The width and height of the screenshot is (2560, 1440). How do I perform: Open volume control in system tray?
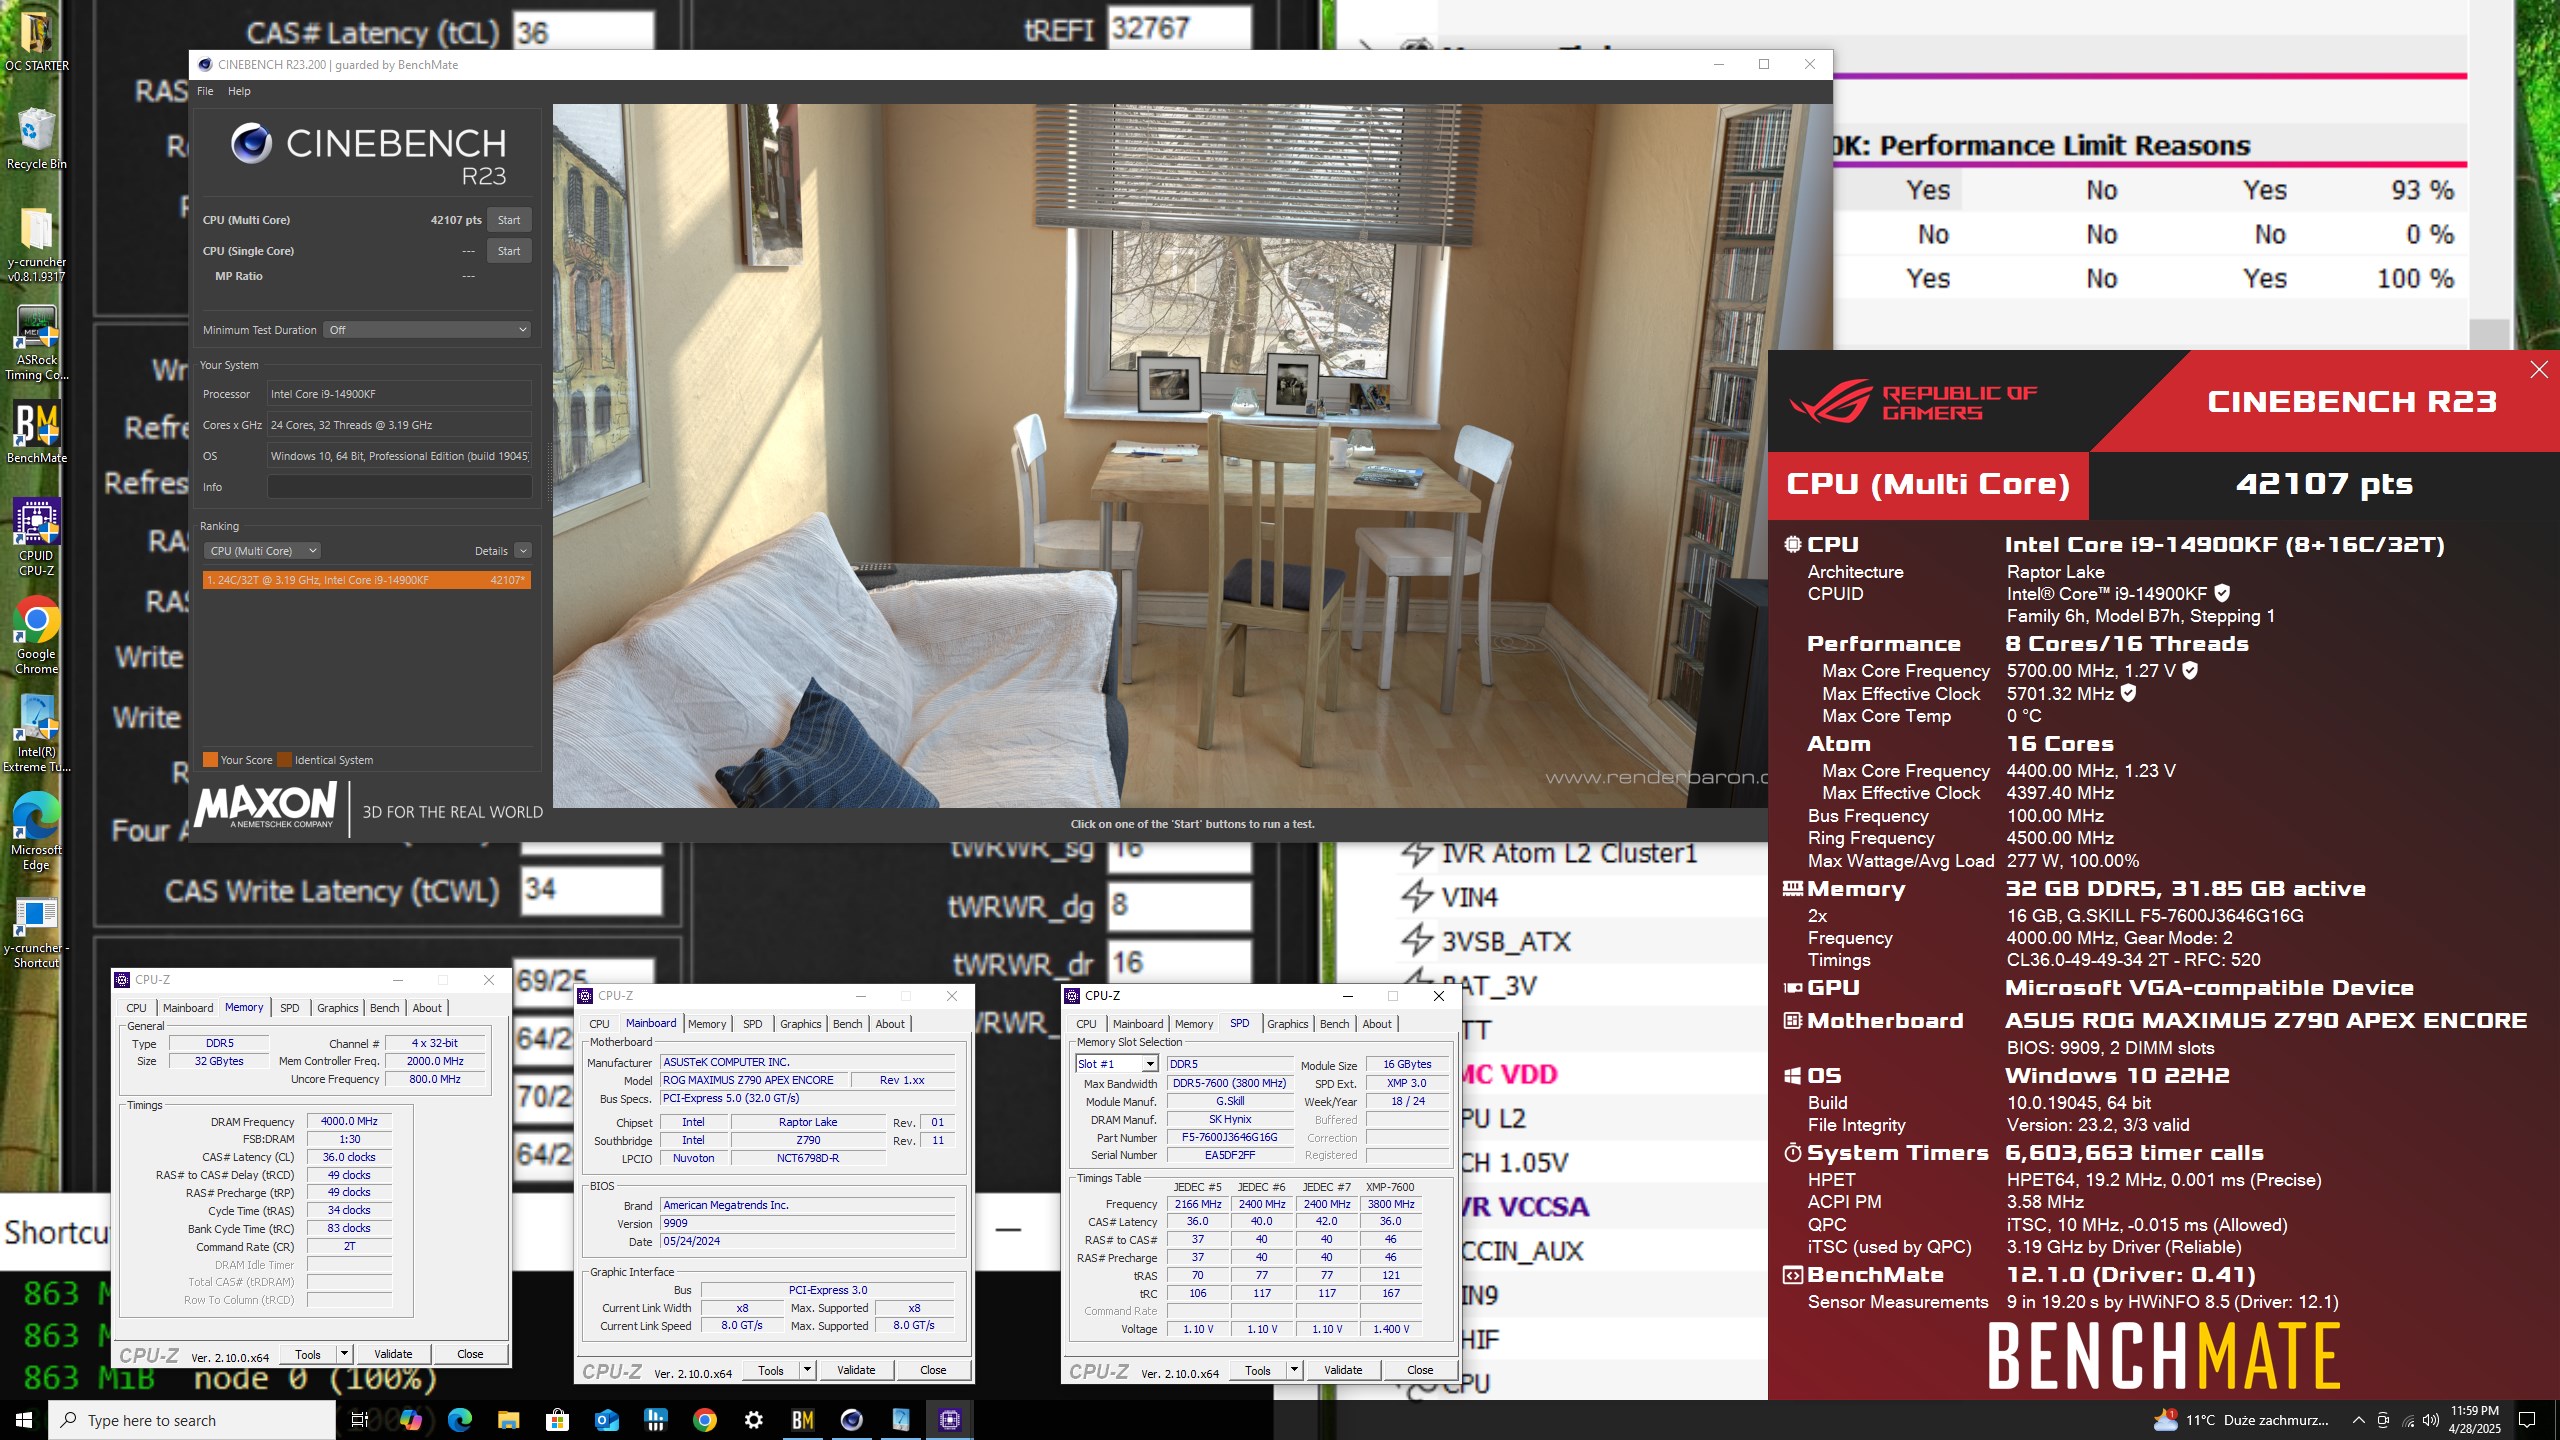(2431, 1420)
